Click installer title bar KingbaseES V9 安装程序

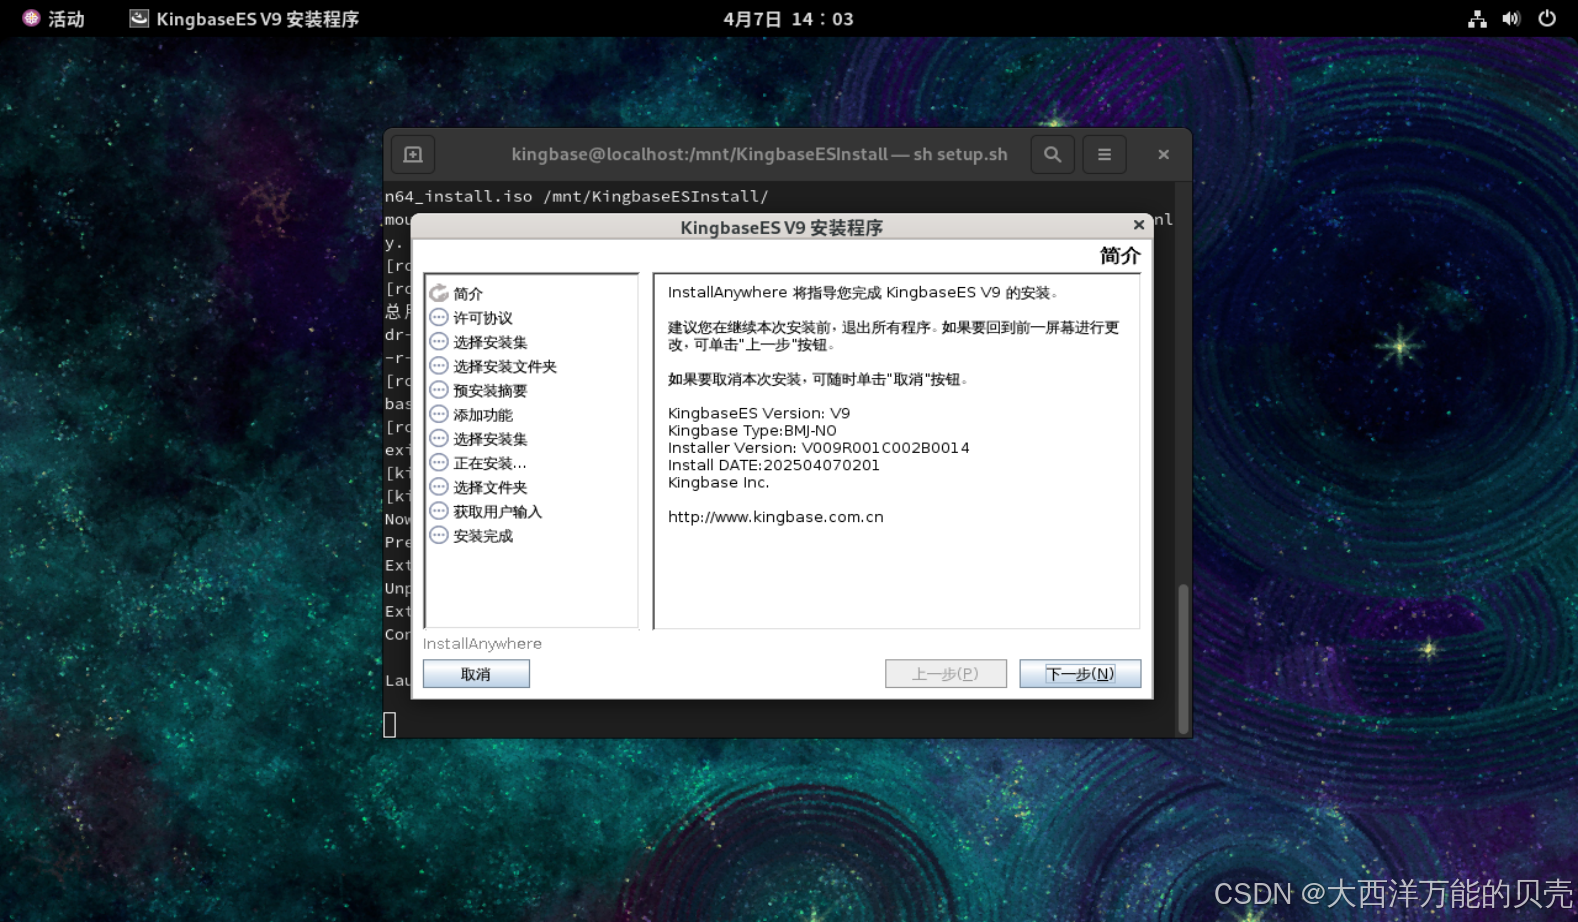click(781, 227)
